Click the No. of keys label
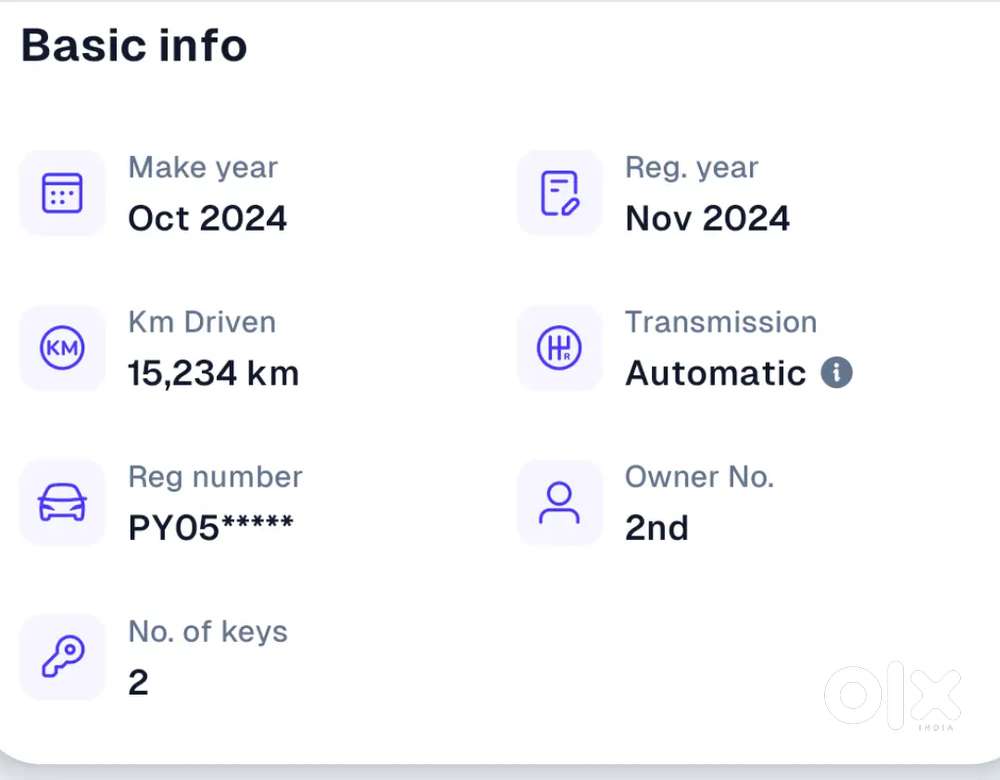The width and height of the screenshot is (1000, 780). click(208, 632)
